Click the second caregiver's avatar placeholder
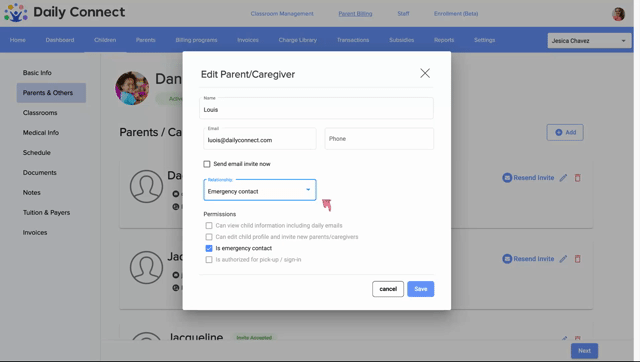640x362 pixels. 146,267
